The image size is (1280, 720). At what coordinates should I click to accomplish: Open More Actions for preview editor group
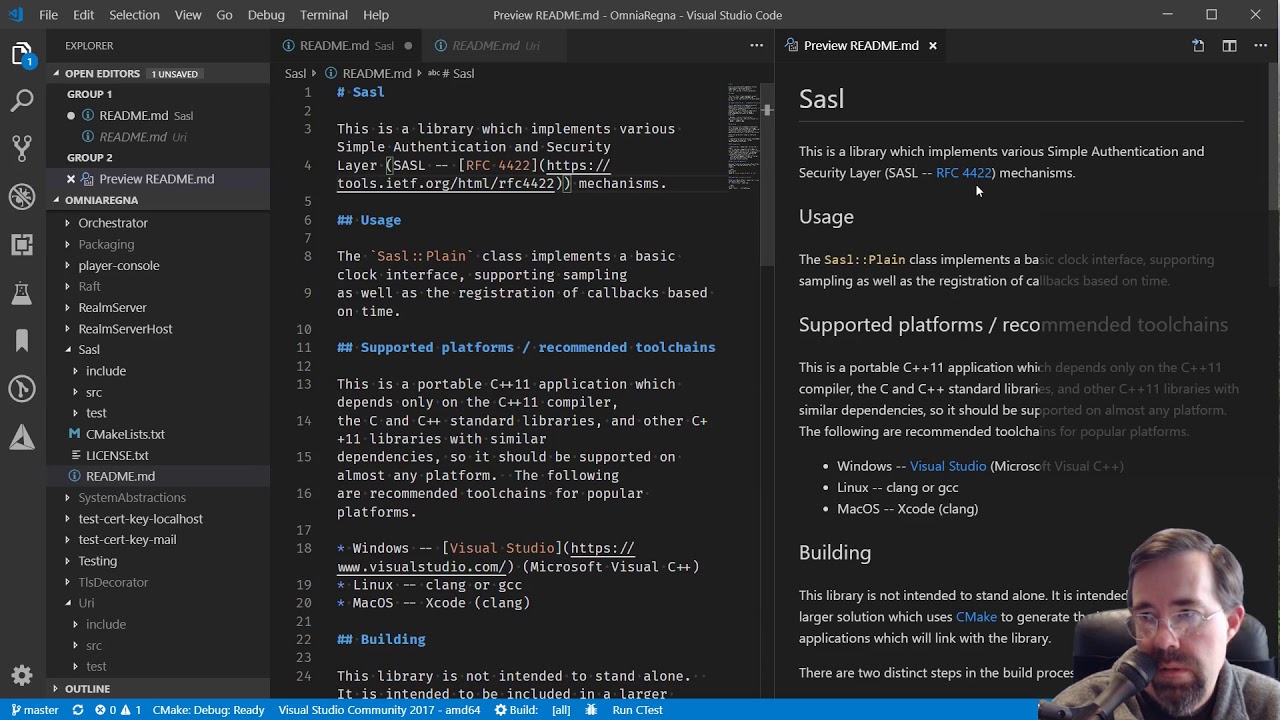(1260, 46)
